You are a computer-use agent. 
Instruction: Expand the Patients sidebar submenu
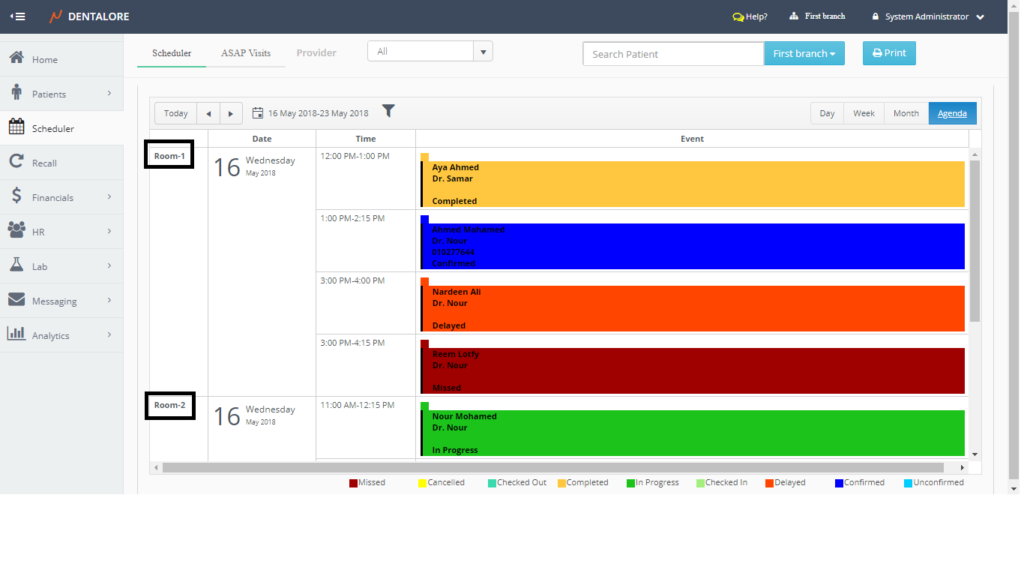pyautogui.click(x=109, y=94)
